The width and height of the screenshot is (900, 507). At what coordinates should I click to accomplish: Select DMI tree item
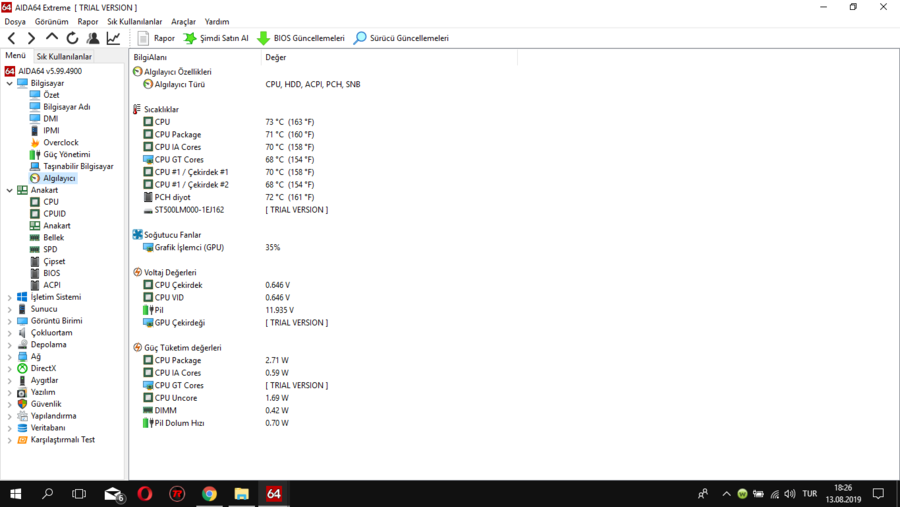pyautogui.click(x=44, y=119)
